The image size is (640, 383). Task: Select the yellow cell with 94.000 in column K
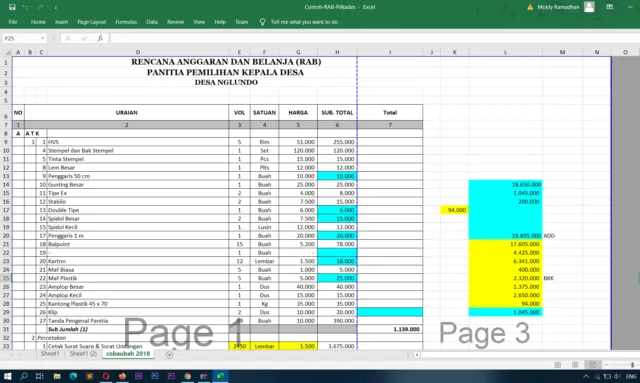coord(455,210)
